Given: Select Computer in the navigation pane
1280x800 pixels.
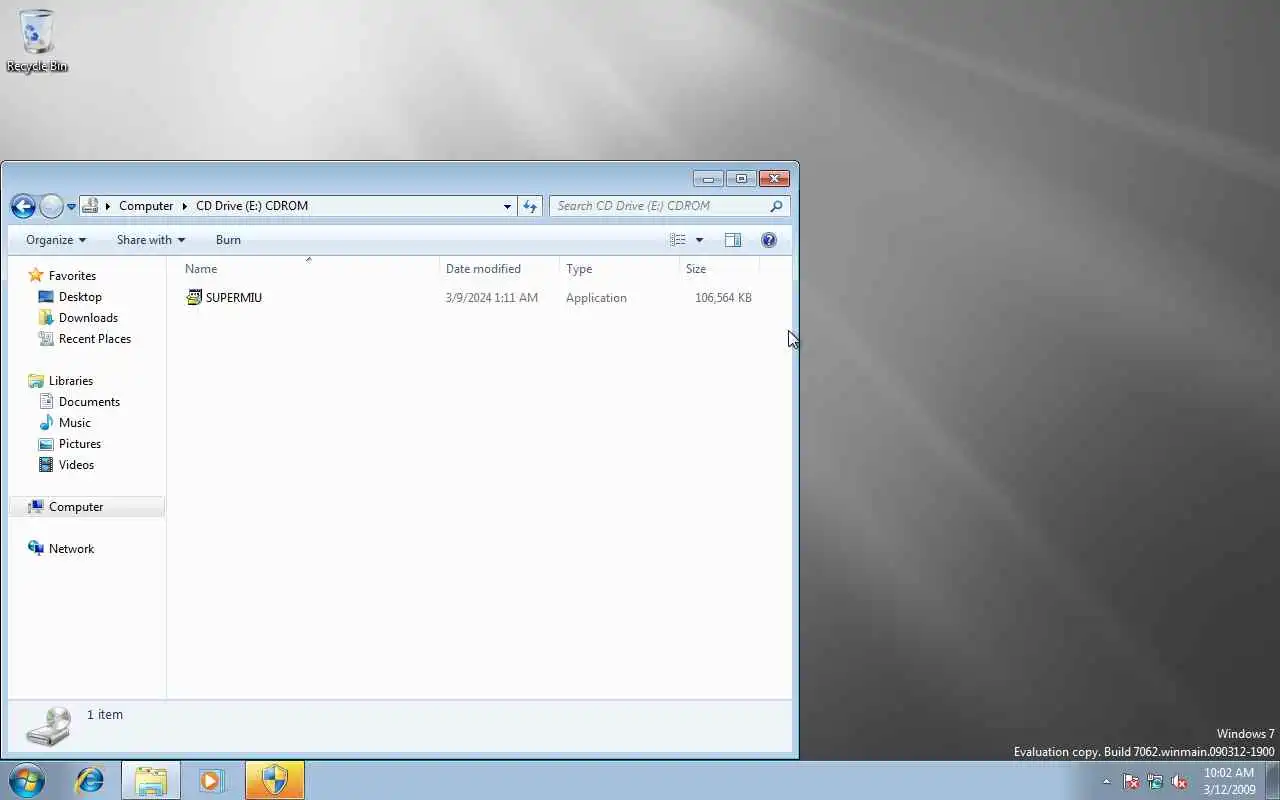Looking at the screenshot, I should [76, 507].
